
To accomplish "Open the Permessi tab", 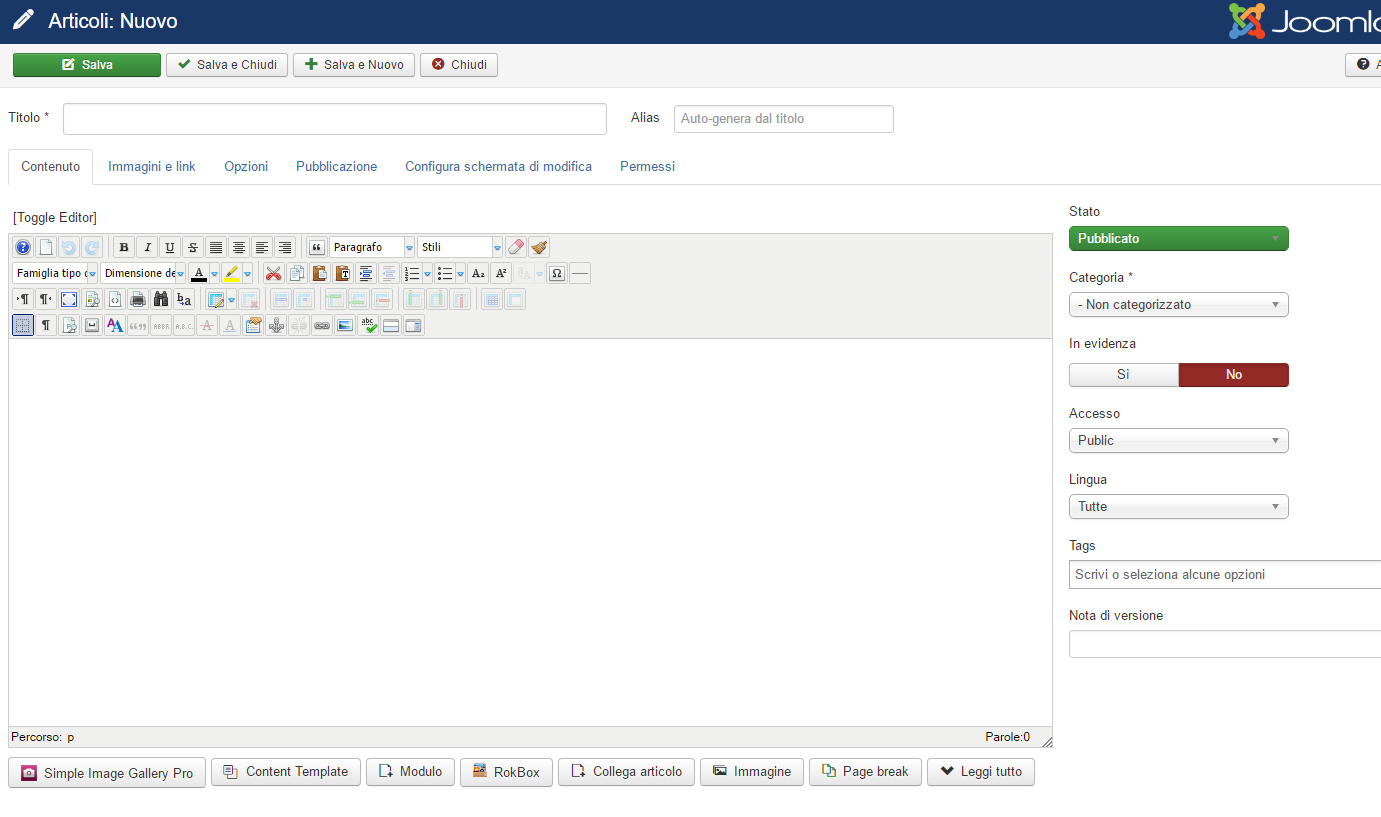I will coord(647,166).
